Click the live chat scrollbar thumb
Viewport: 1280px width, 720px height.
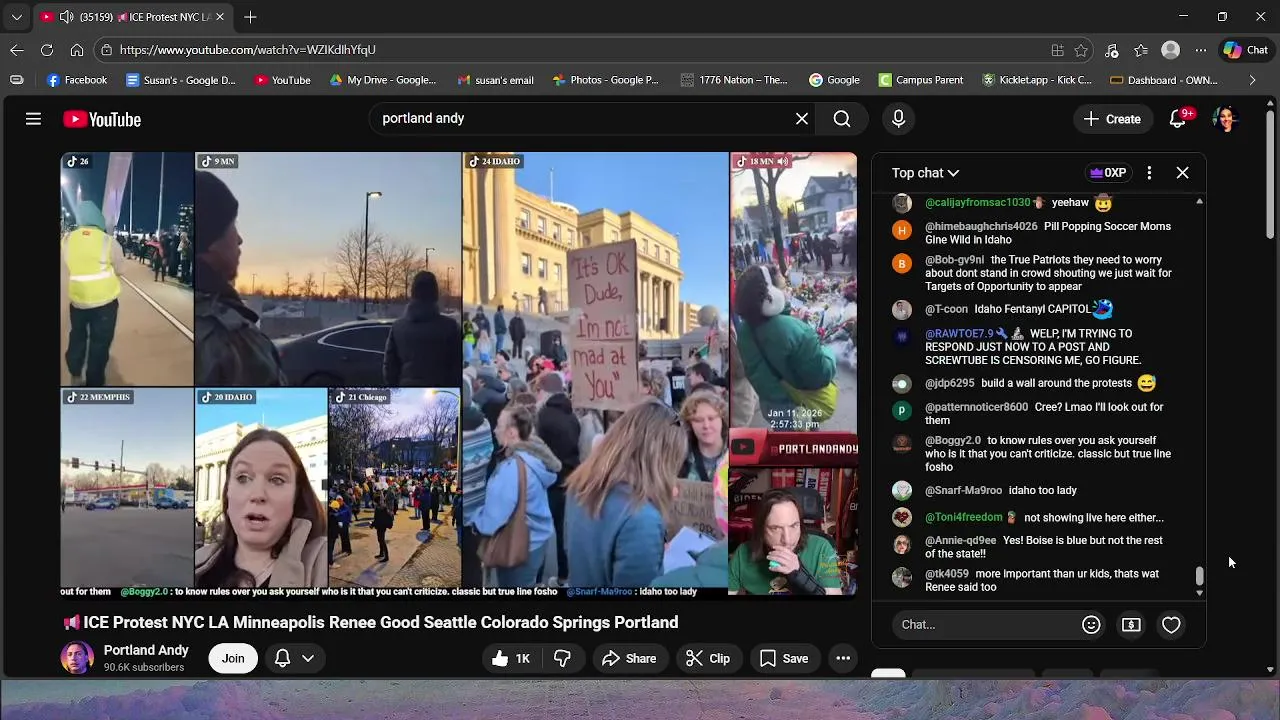[1199, 576]
